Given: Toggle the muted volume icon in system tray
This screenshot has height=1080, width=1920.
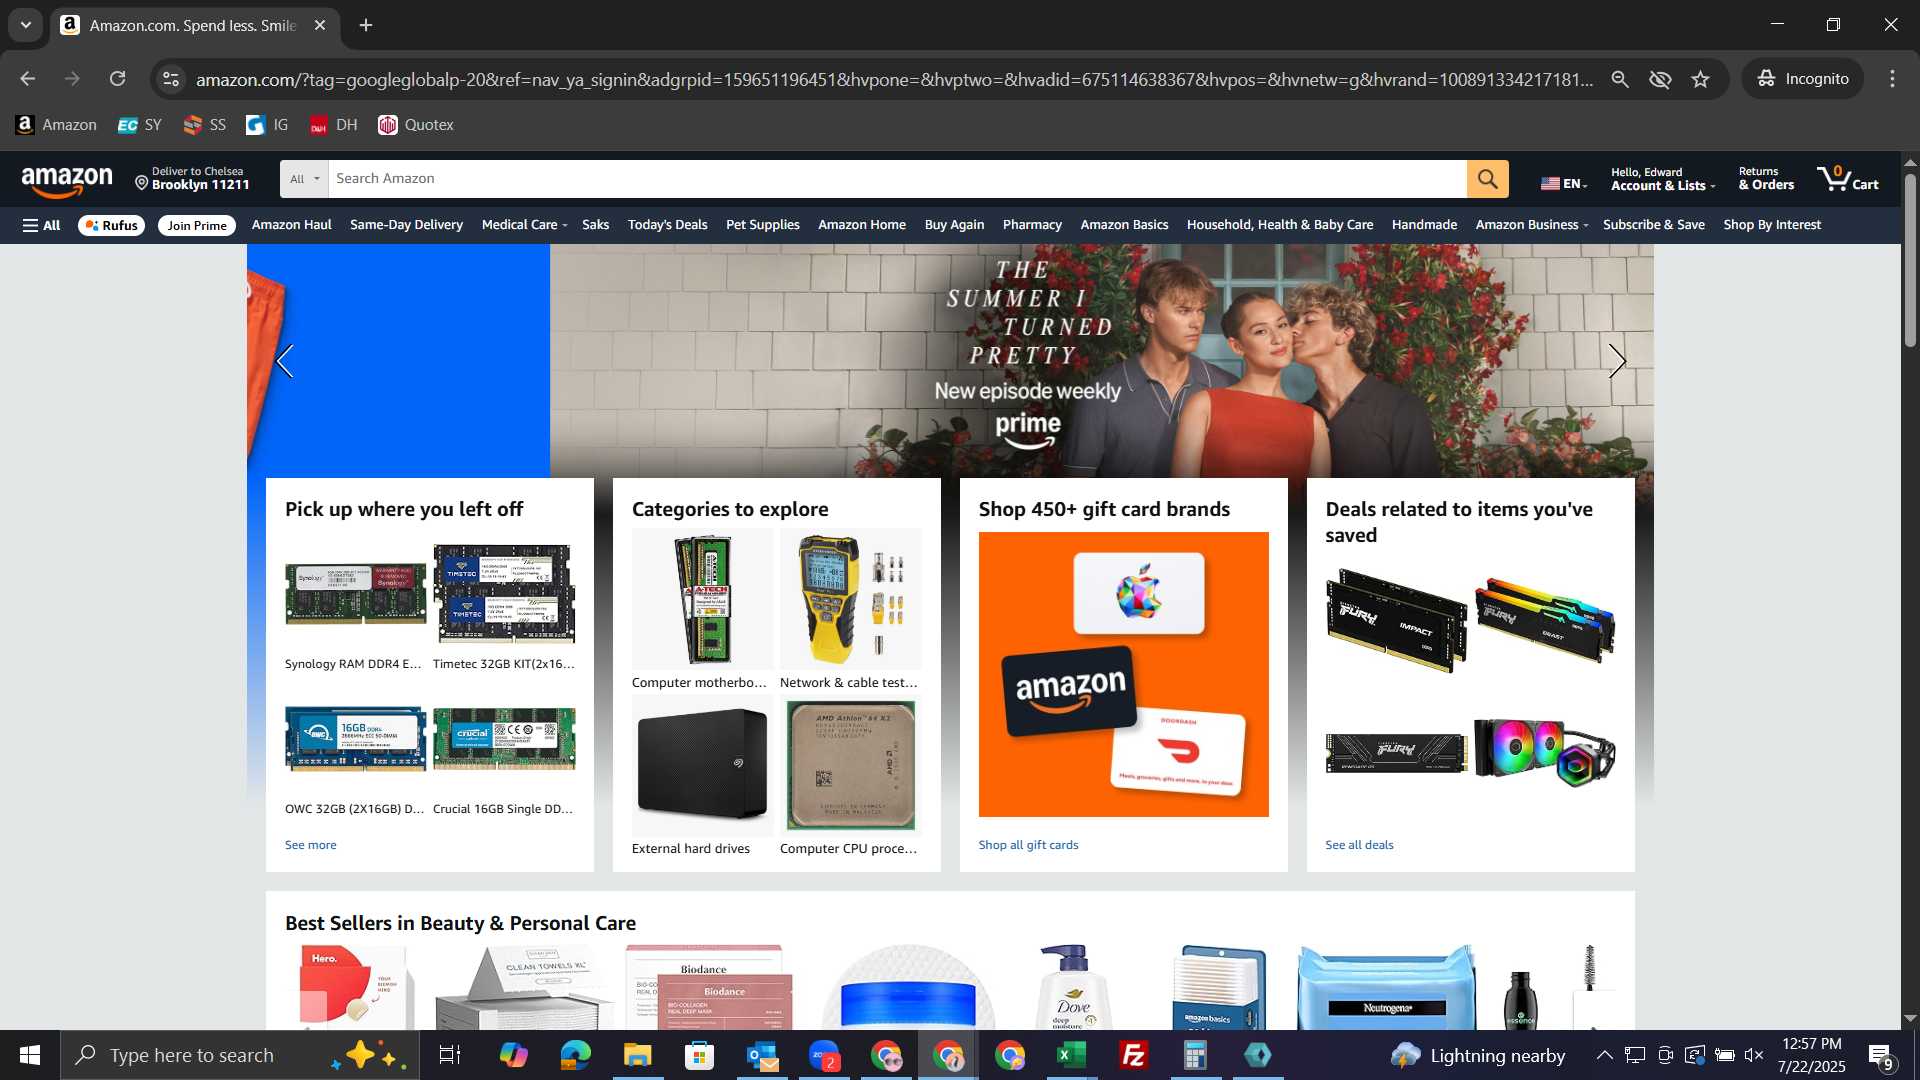Looking at the screenshot, I should point(1753,1055).
